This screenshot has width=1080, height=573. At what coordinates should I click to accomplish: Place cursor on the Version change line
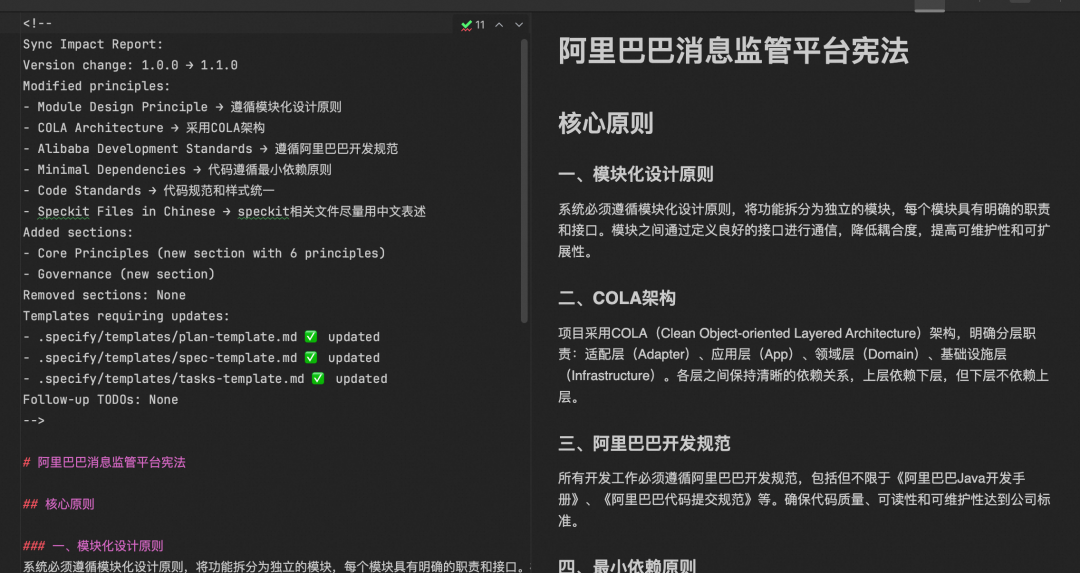pos(130,65)
